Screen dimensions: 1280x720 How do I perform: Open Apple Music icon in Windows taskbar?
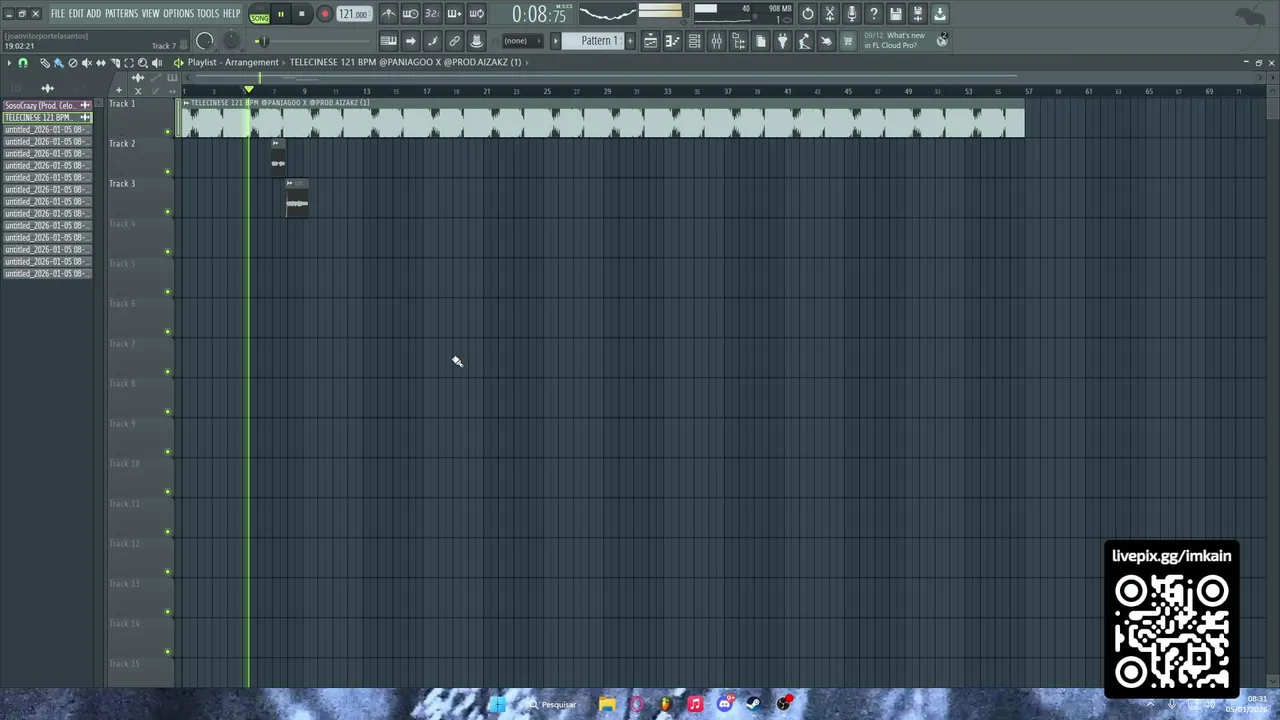pos(695,704)
